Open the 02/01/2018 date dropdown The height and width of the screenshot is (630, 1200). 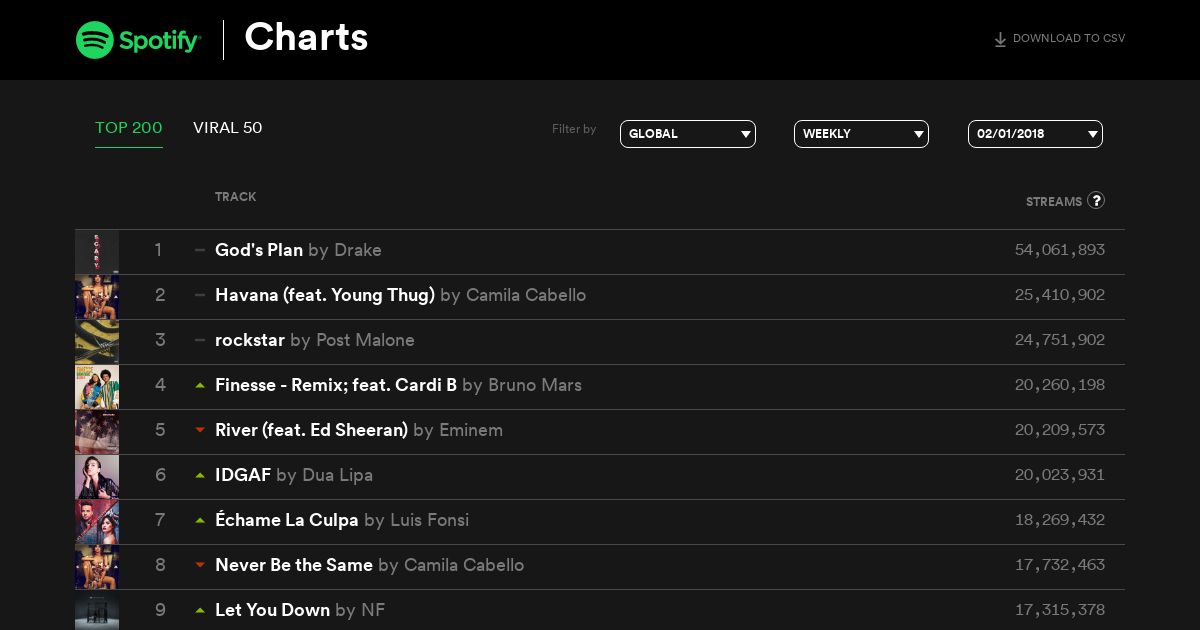point(1035,134)
